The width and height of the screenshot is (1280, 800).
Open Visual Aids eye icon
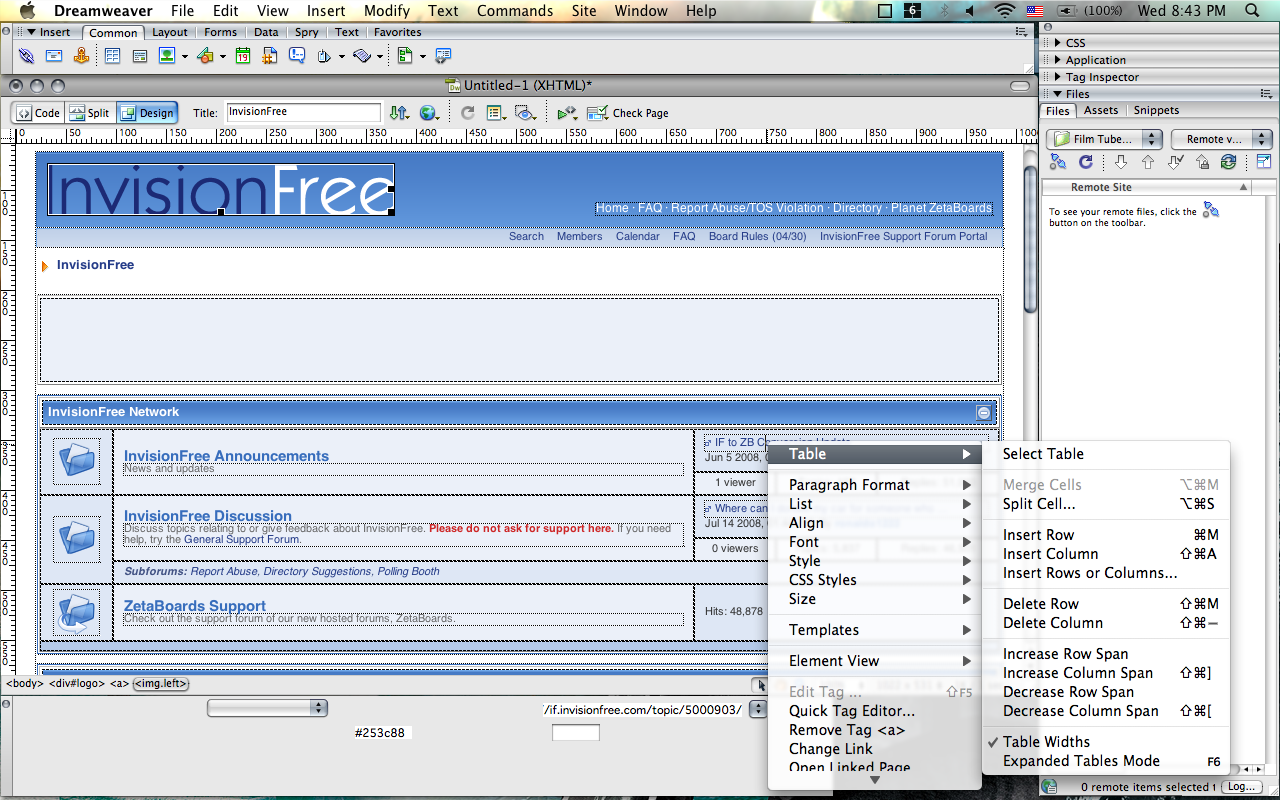click(x=524, y=113)
